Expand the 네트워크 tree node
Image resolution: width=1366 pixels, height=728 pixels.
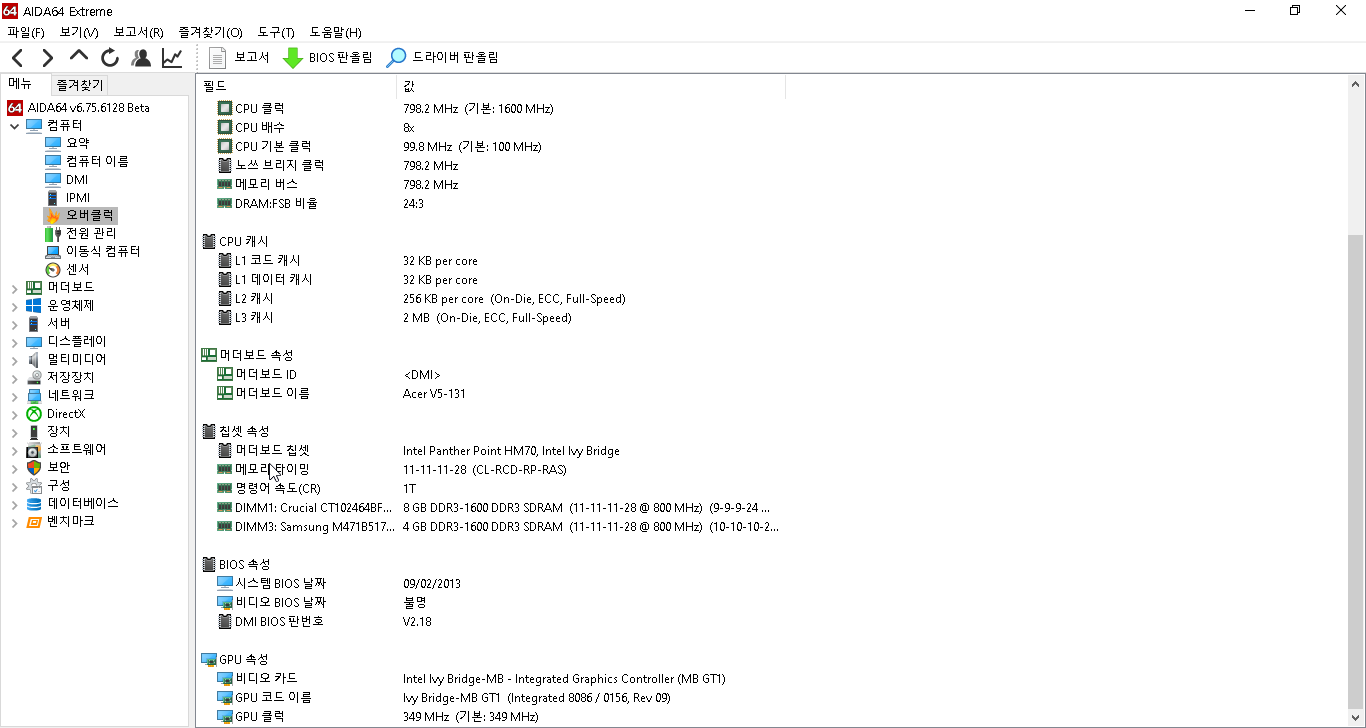14,396
